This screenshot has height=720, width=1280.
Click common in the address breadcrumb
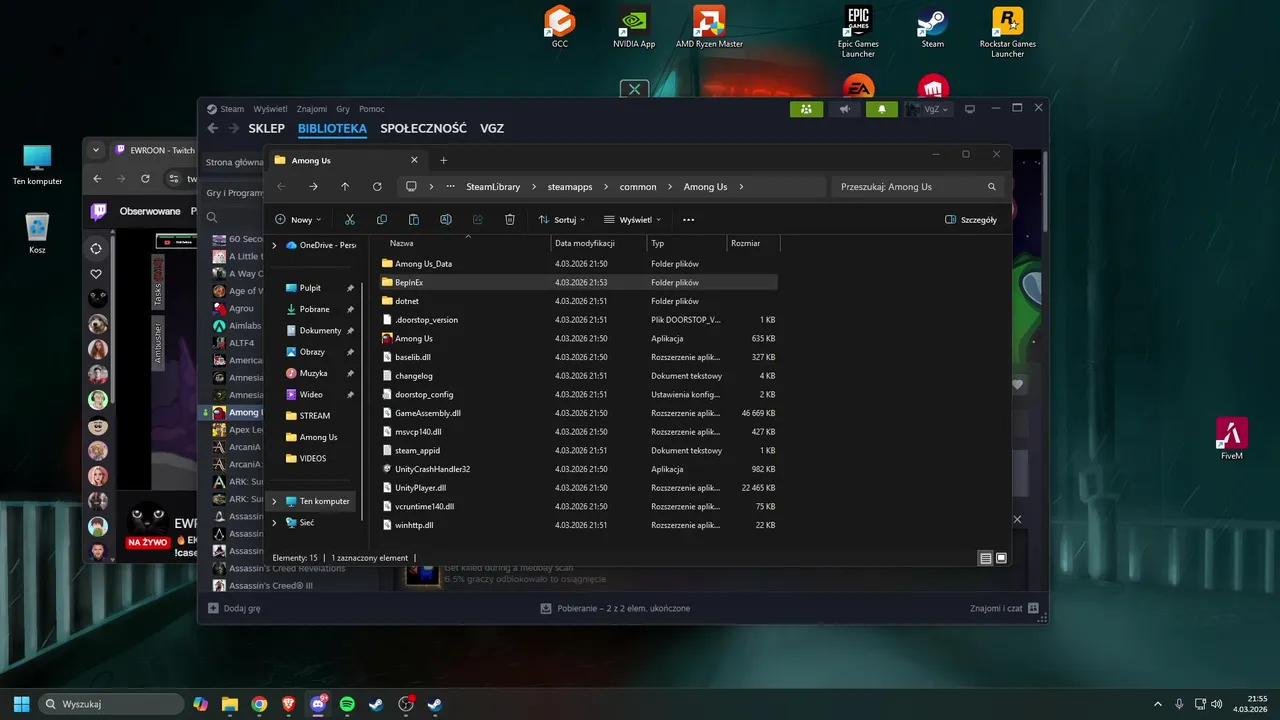(x=638, y=187)
